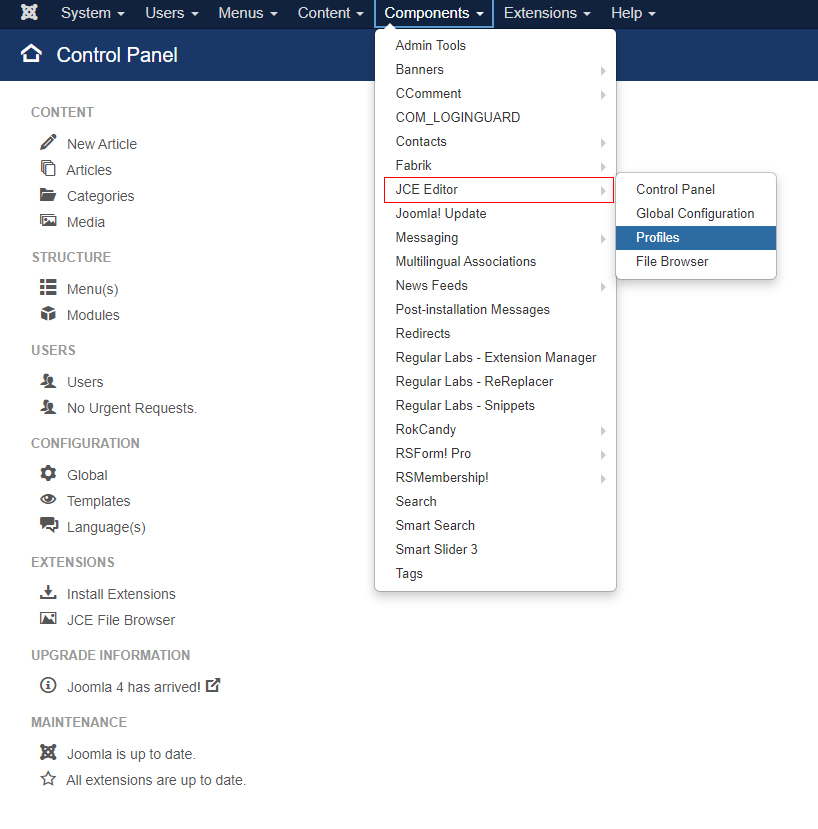
Task: Click the people icon beside No Urgent Requests
Action: pos(48,407)
